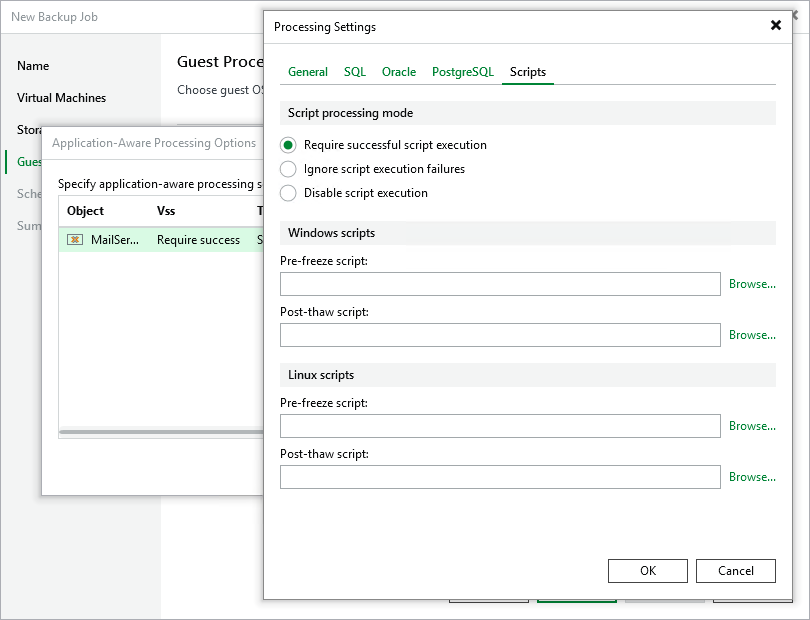Focus the Linux post-thaw script field
Image resolution: width=810 pixels, height=620 pixels.
500,477
